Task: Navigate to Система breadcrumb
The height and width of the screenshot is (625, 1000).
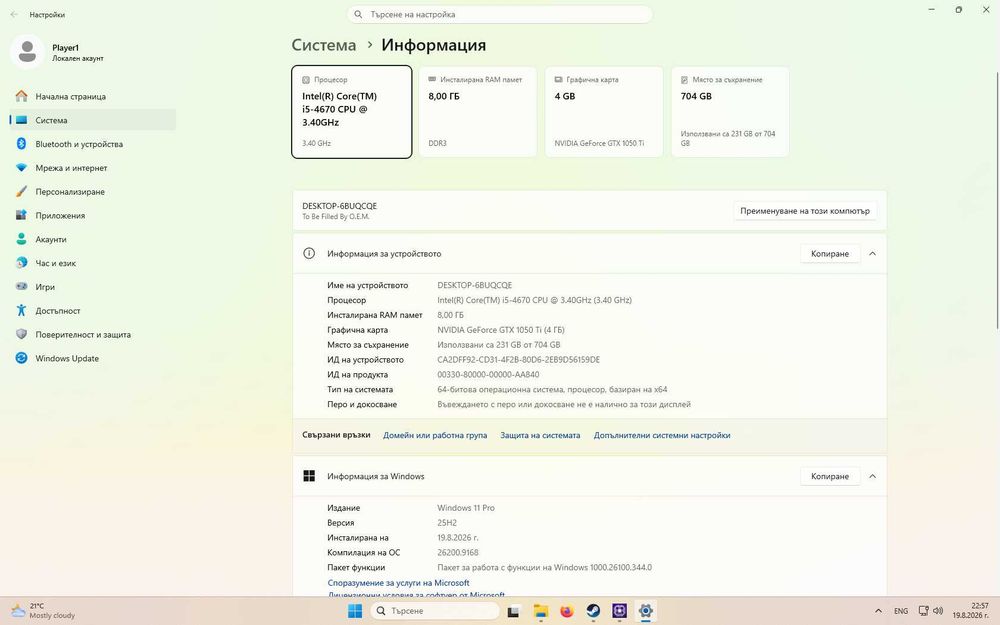Action: [x=324, y=45]
